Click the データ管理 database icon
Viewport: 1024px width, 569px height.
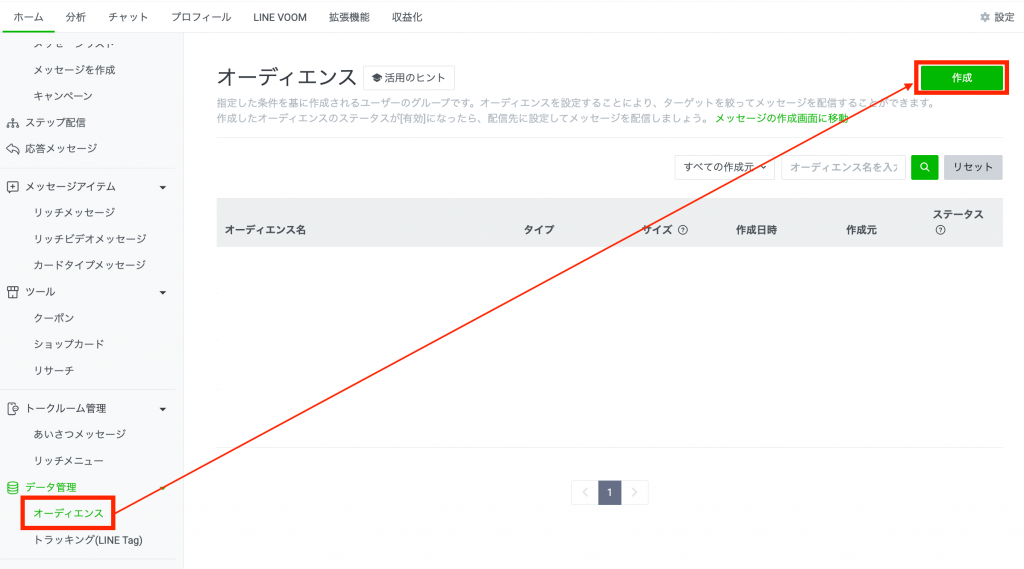[12, 487]
